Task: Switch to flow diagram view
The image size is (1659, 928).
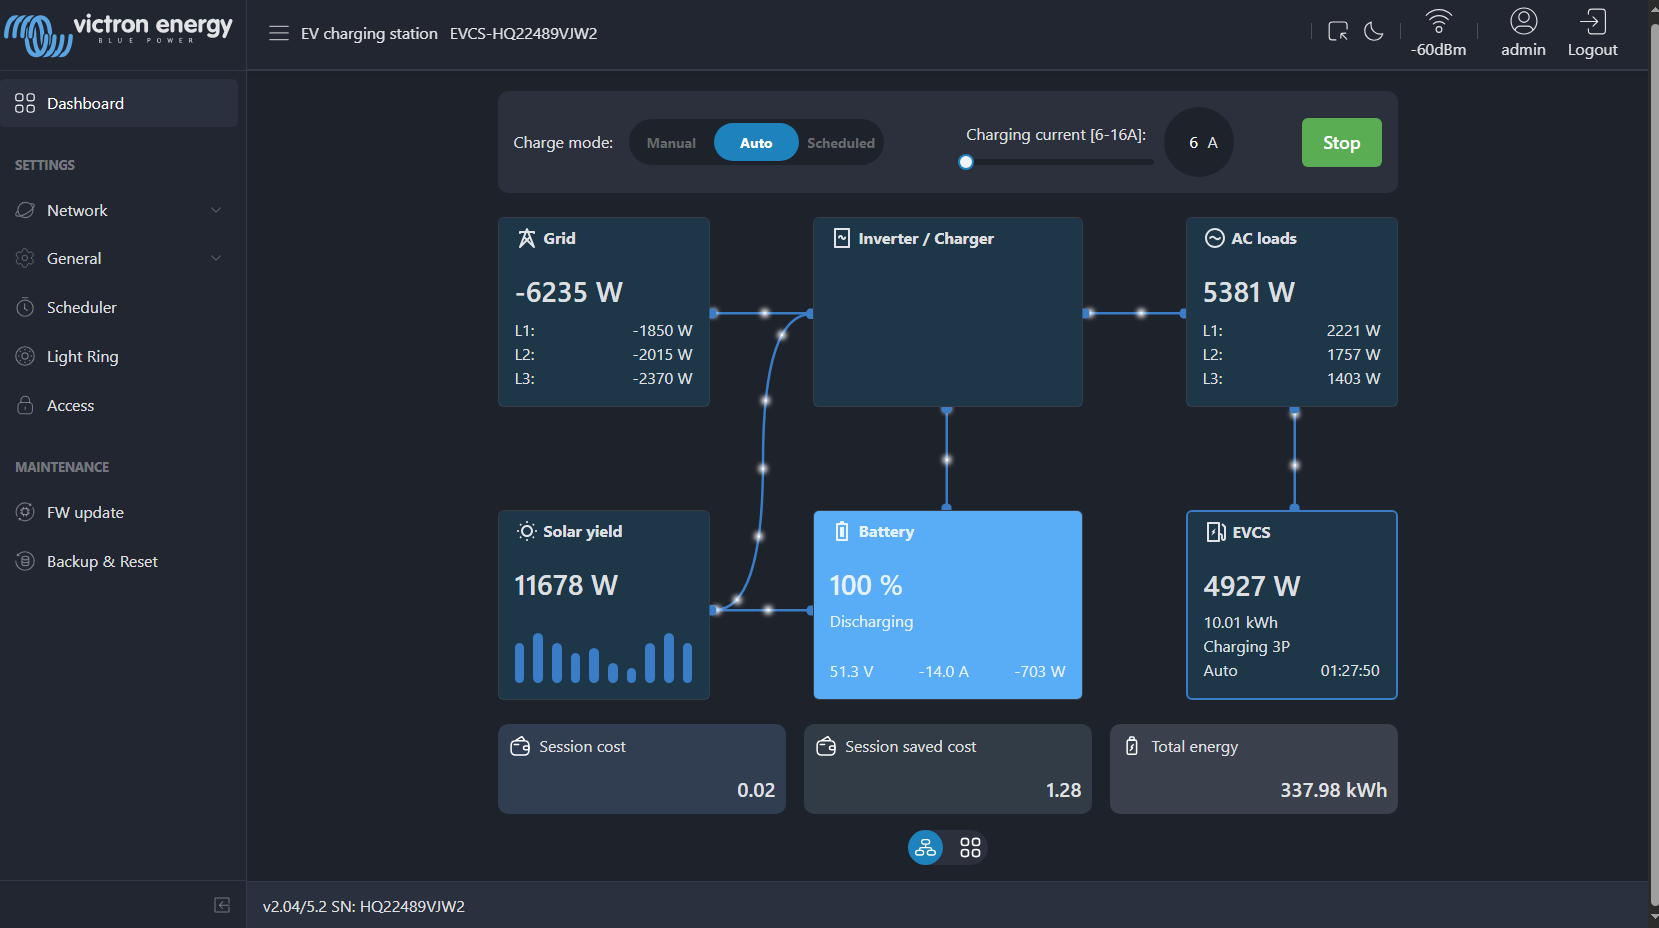Action: (926, 848)
